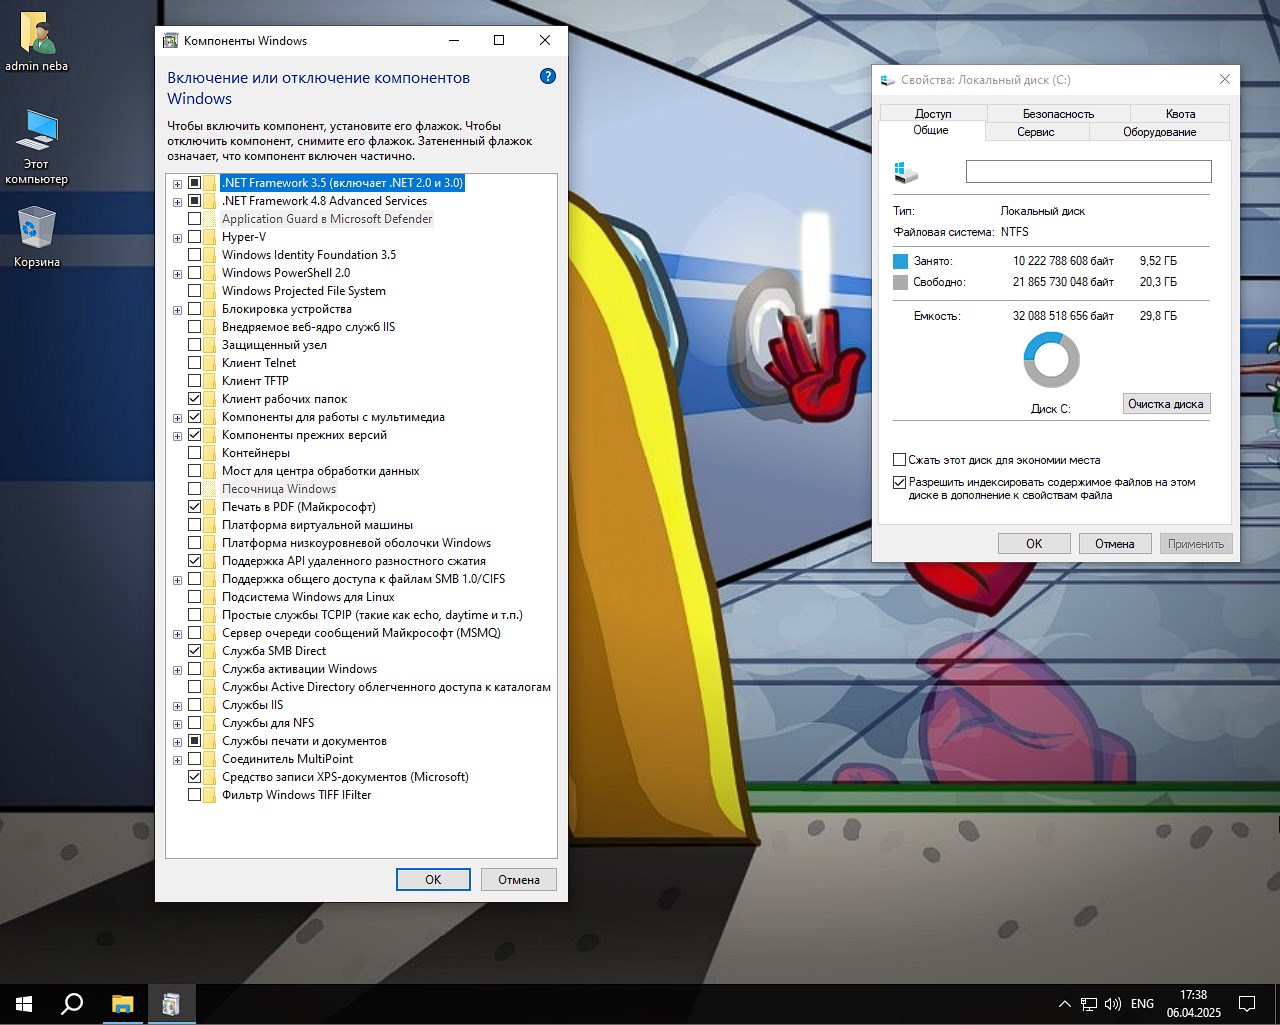Check 'Сжать этот диск для экономии места'
Image resolution: width=1280 pixels, height=1025 pixels.
click(x=899, y=460)
